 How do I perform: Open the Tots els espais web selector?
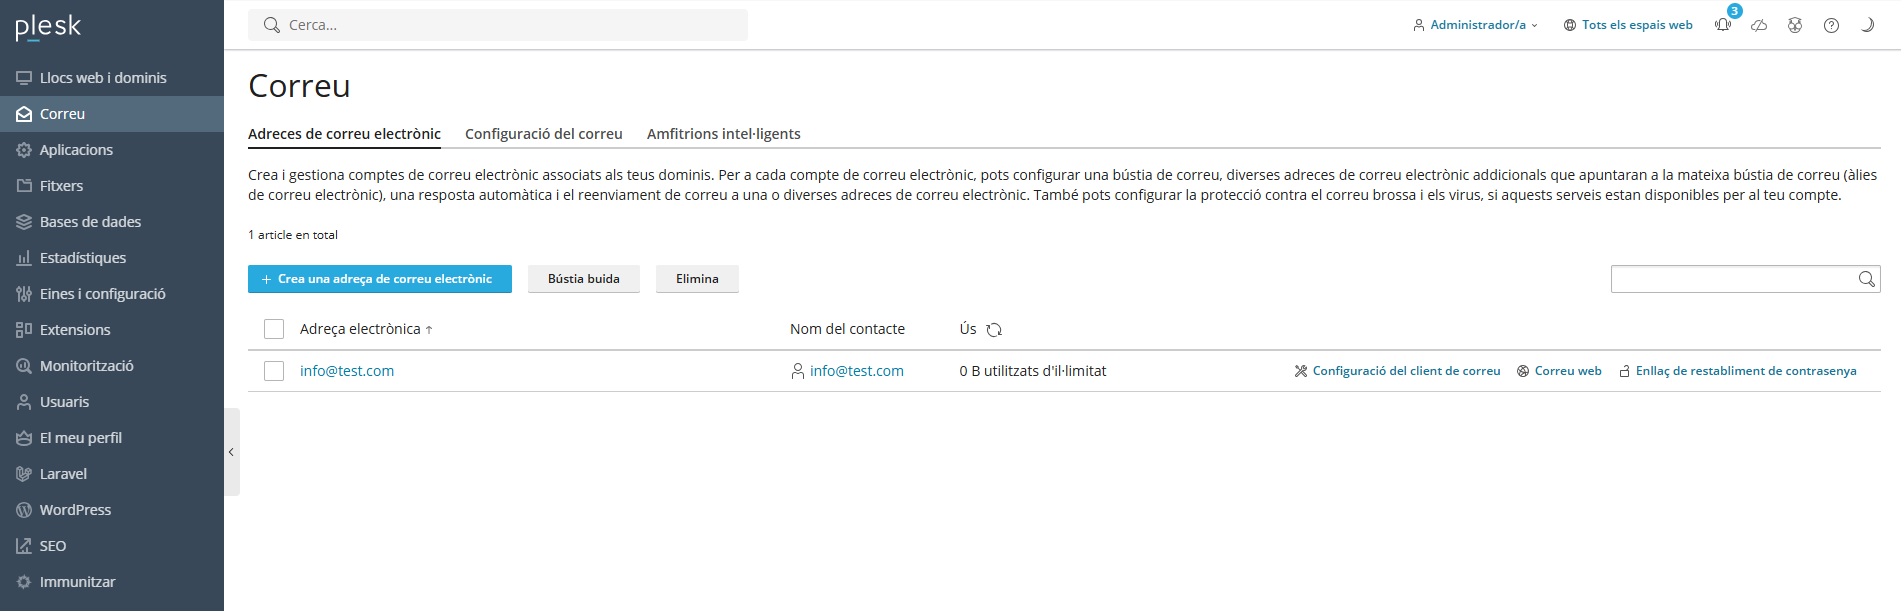pyautogui.click(x=1628, y=25)
